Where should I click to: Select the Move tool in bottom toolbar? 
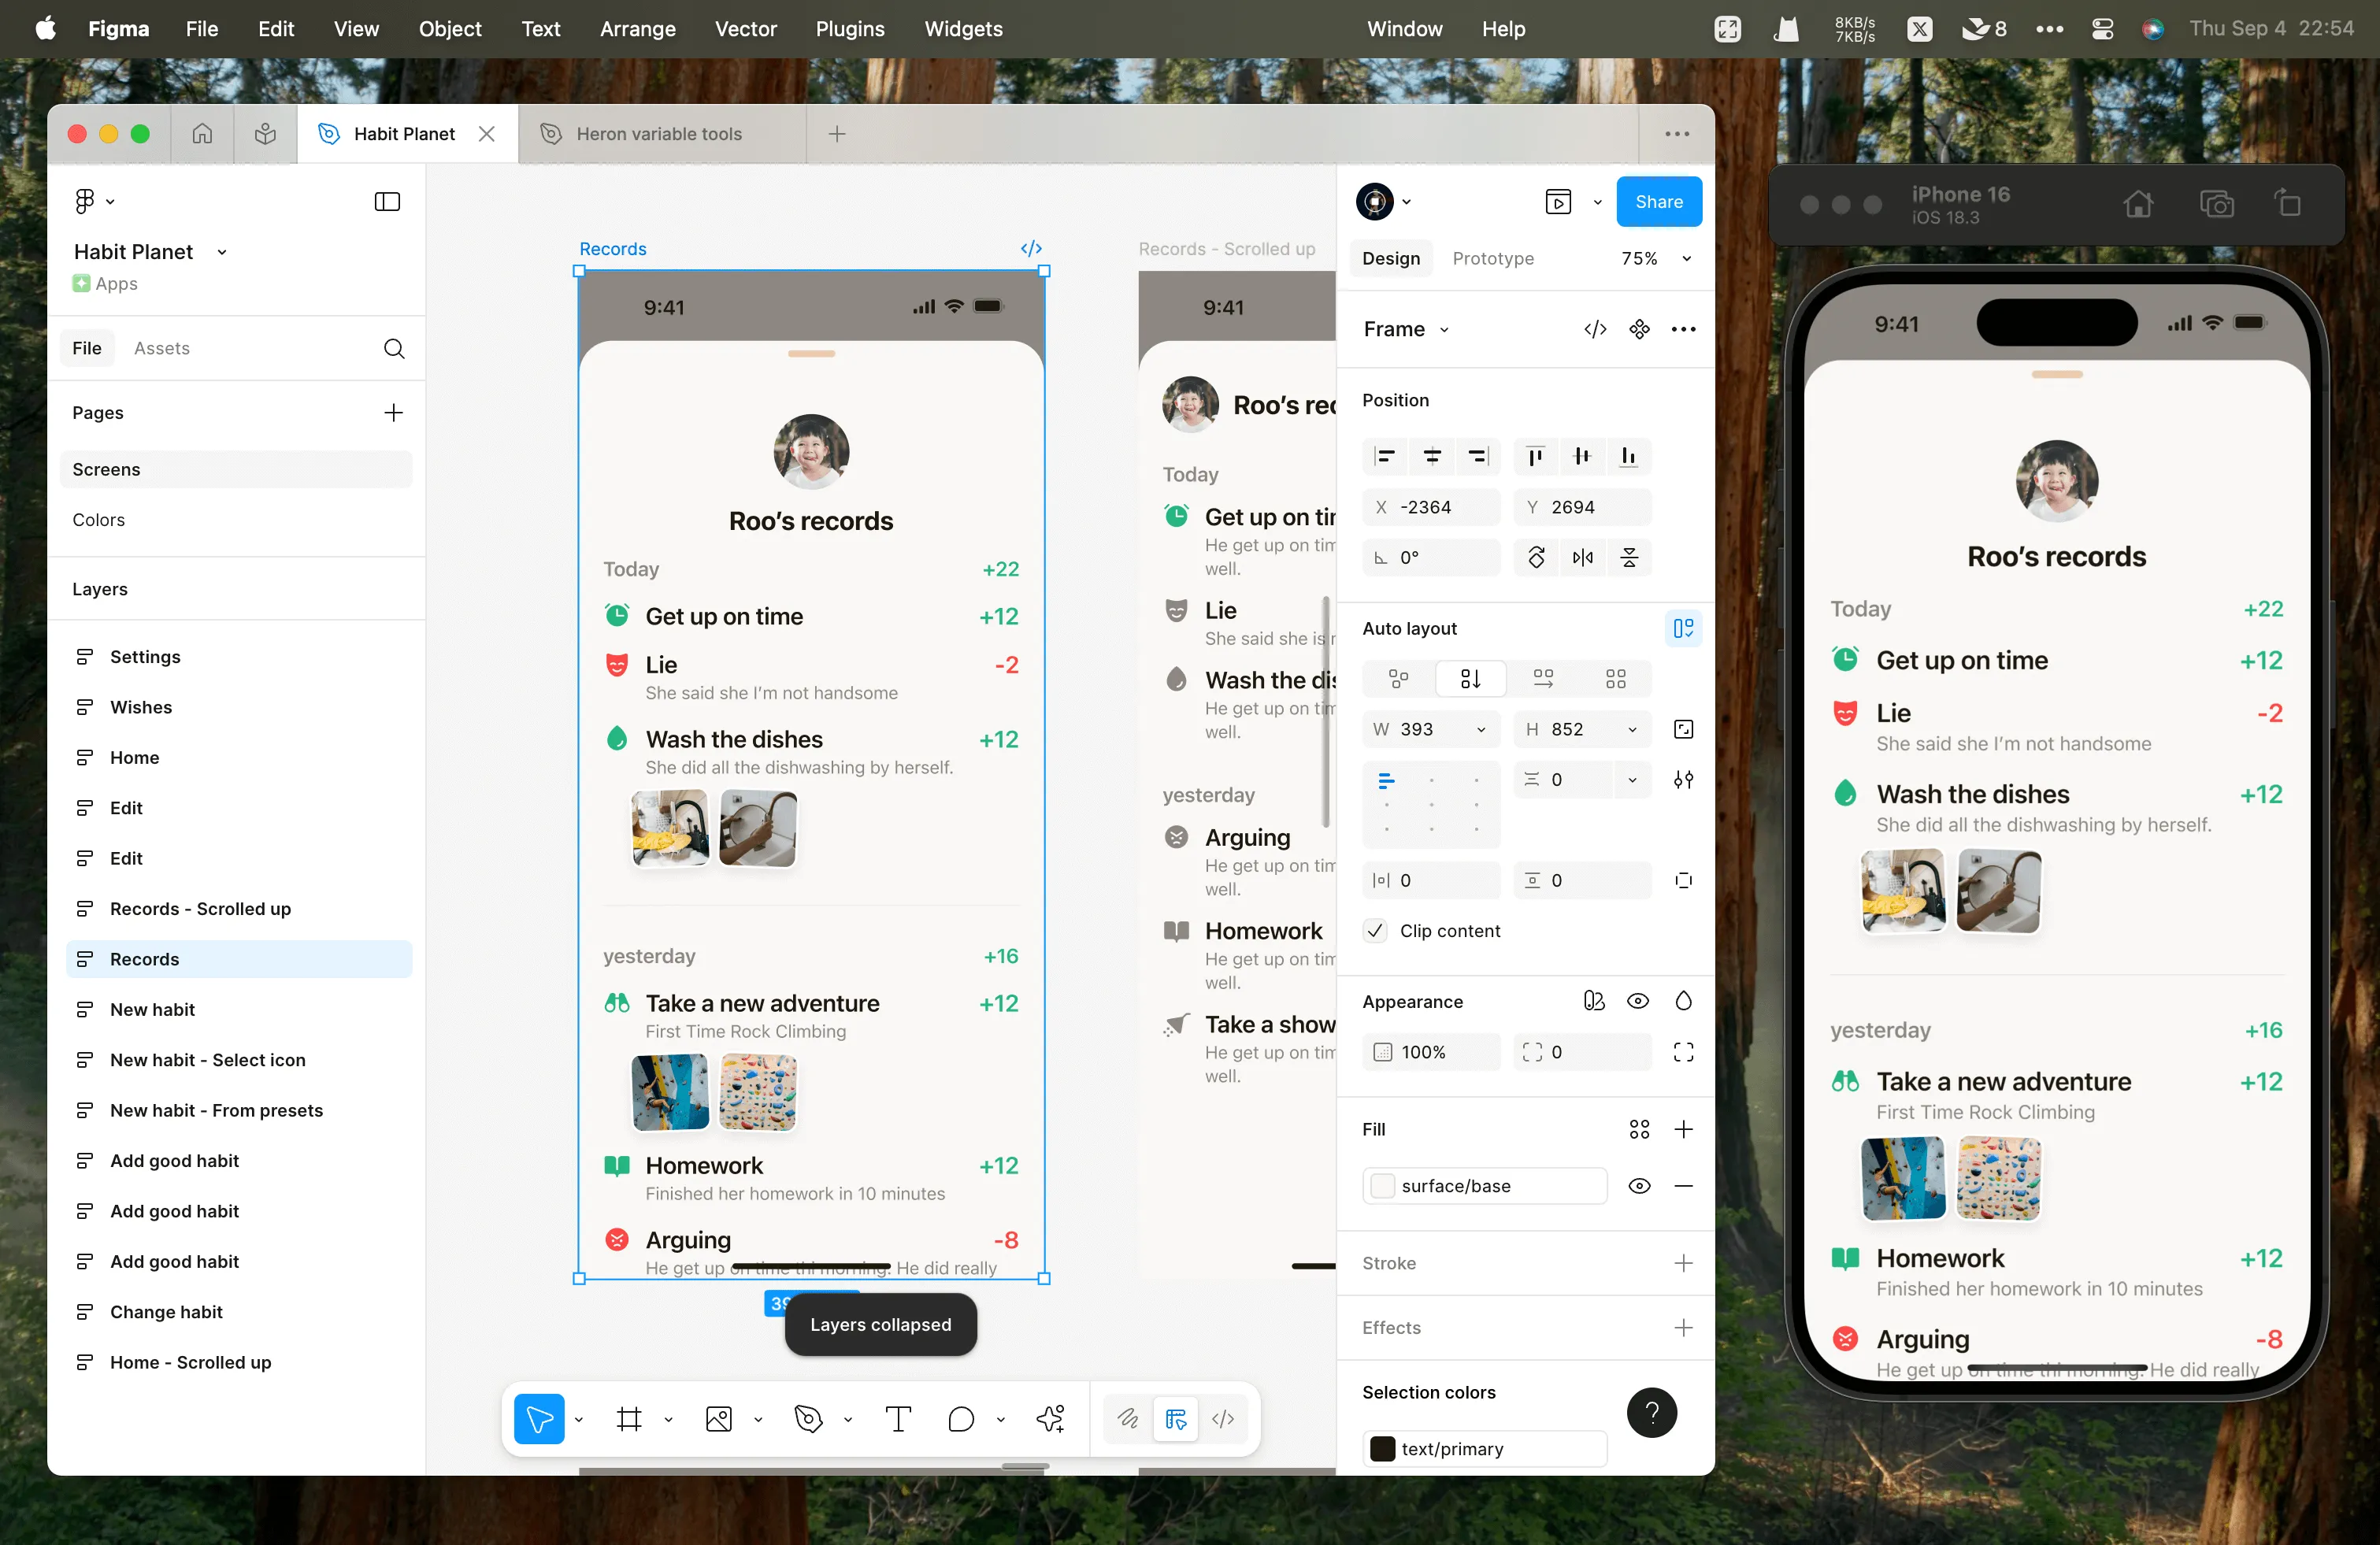[539, 1418]
